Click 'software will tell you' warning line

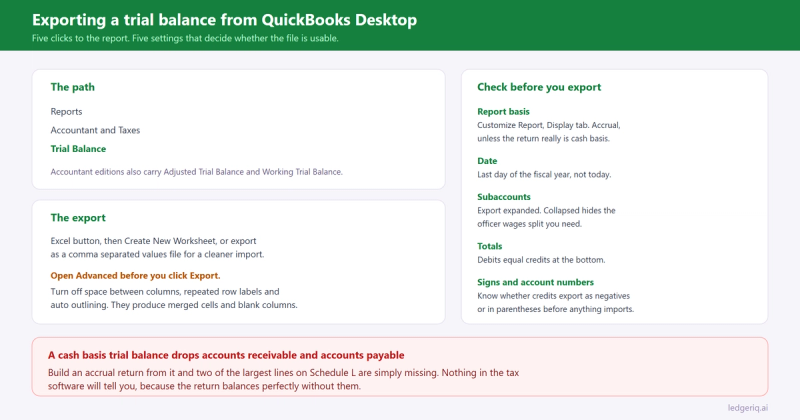pyautogui.click(x=204, y=386)
